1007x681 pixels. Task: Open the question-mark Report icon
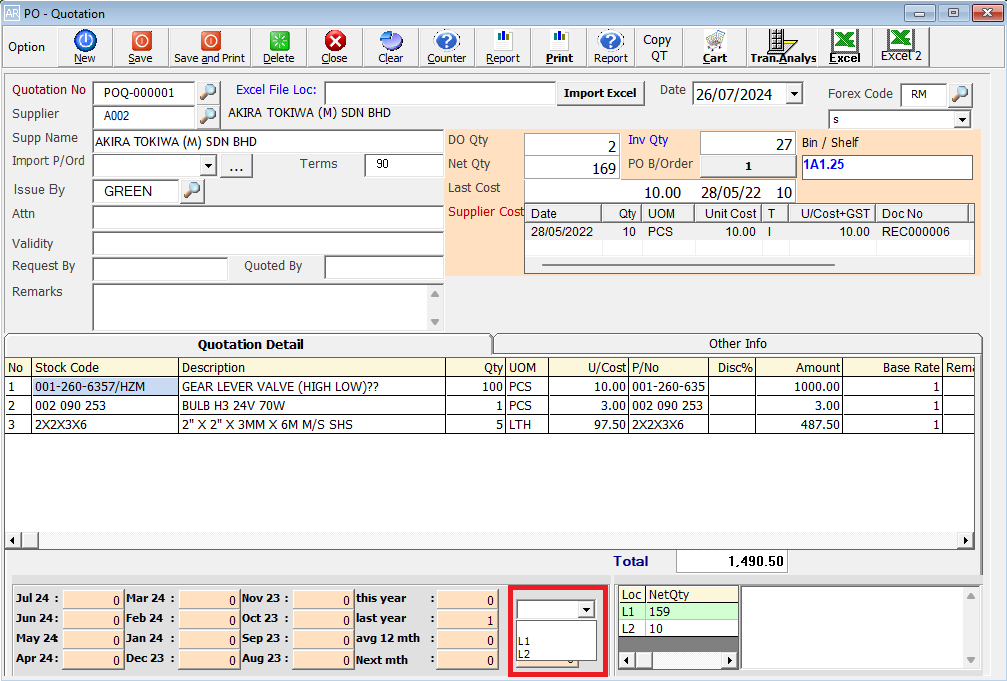coord(611,47)
